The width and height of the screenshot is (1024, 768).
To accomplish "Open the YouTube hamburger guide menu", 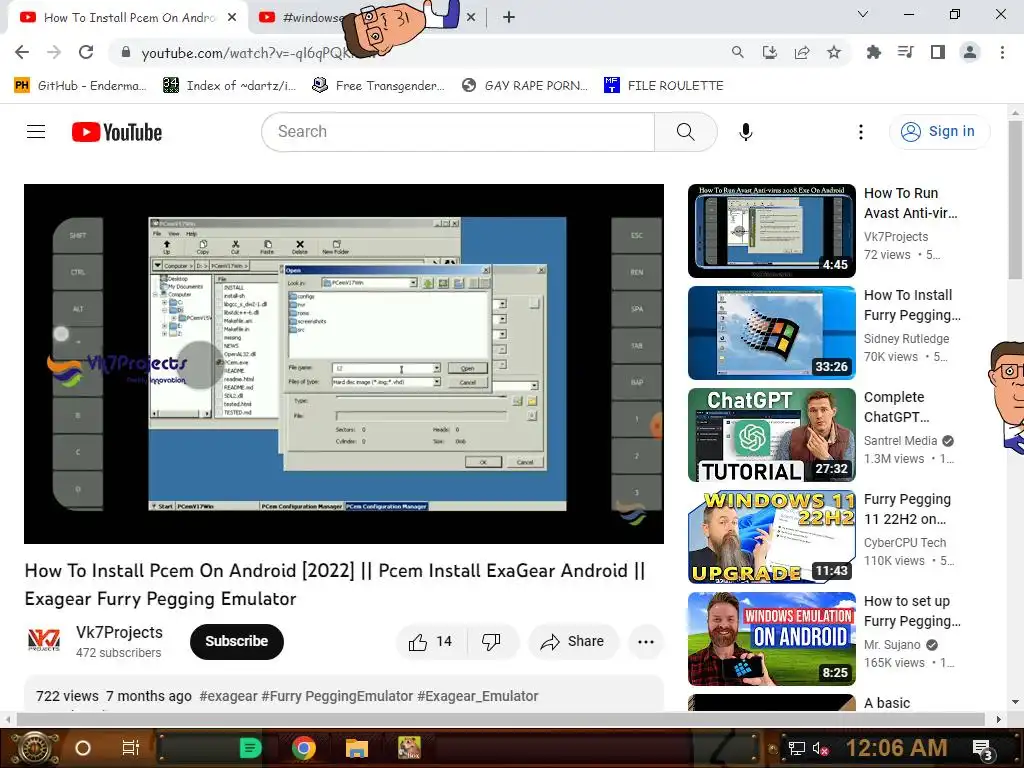I will click(x=36, y=132).
